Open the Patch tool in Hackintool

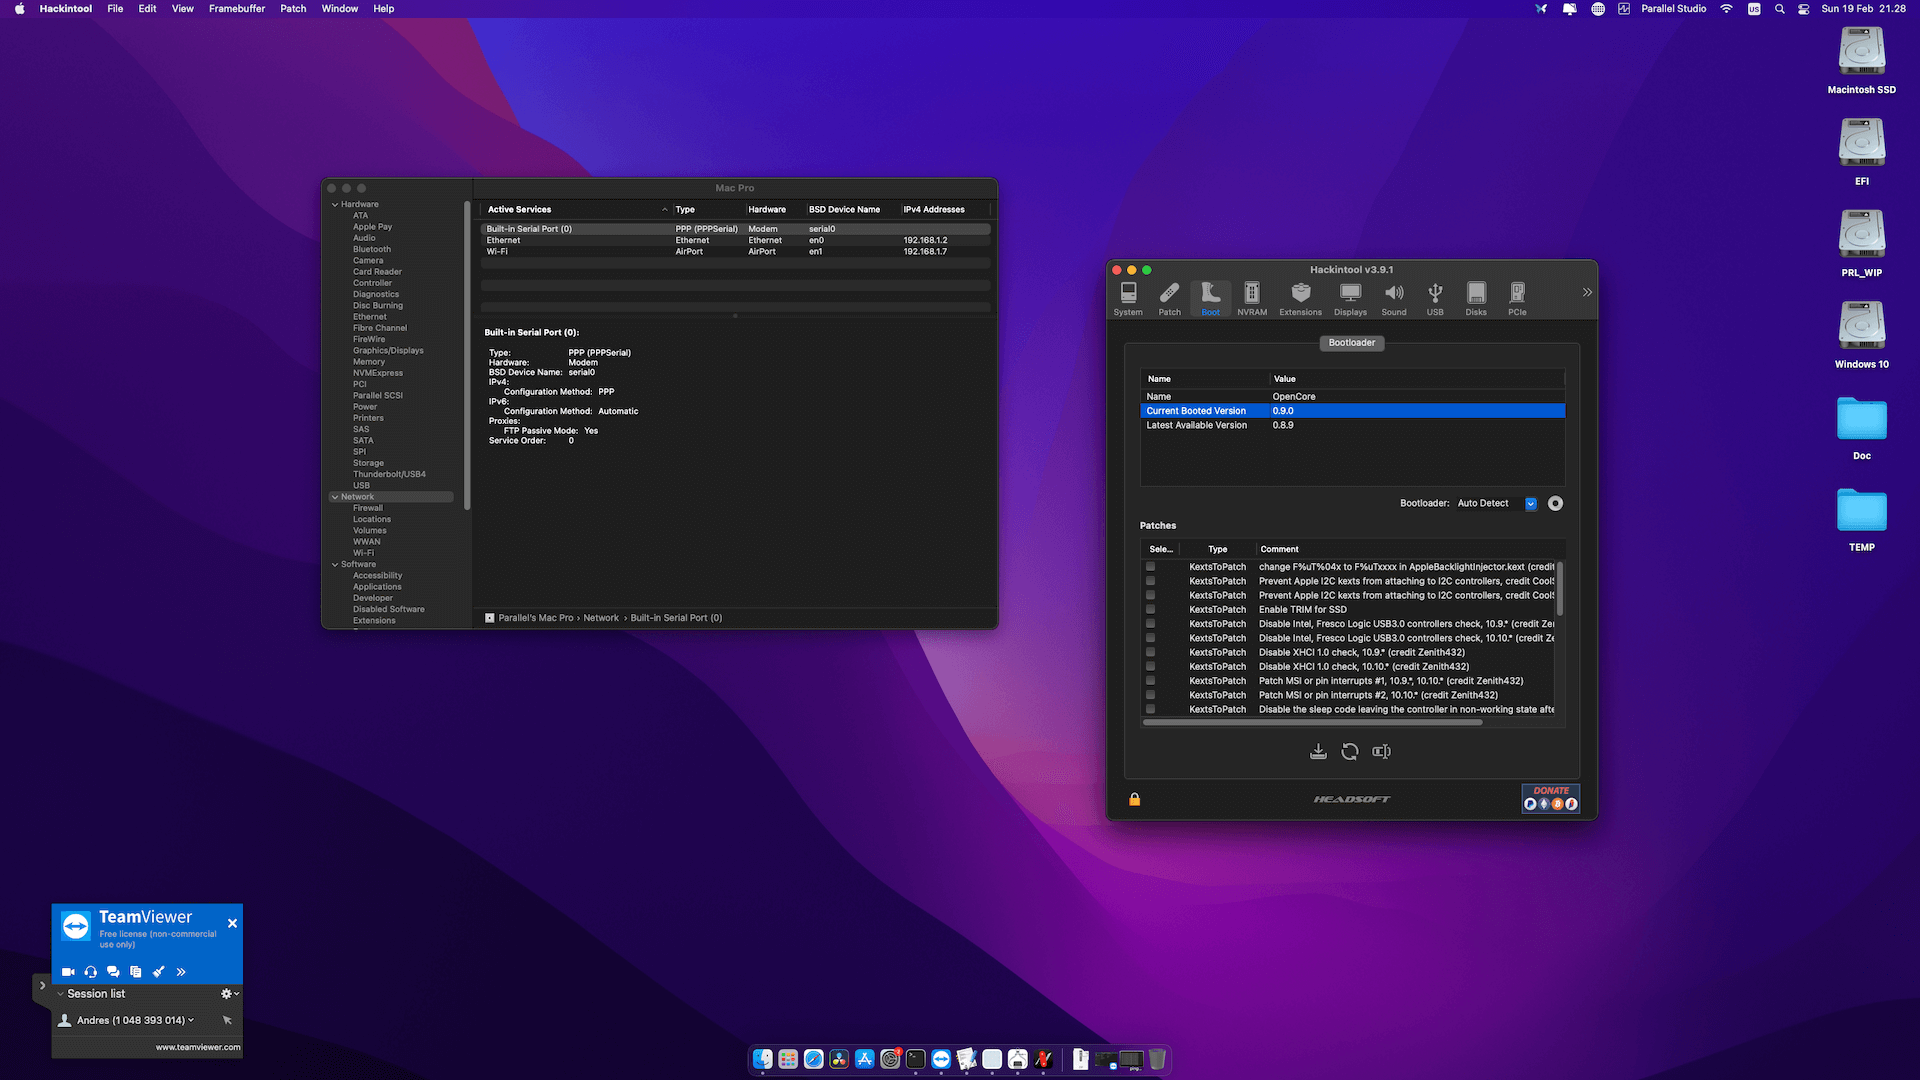pos(1169,298)
